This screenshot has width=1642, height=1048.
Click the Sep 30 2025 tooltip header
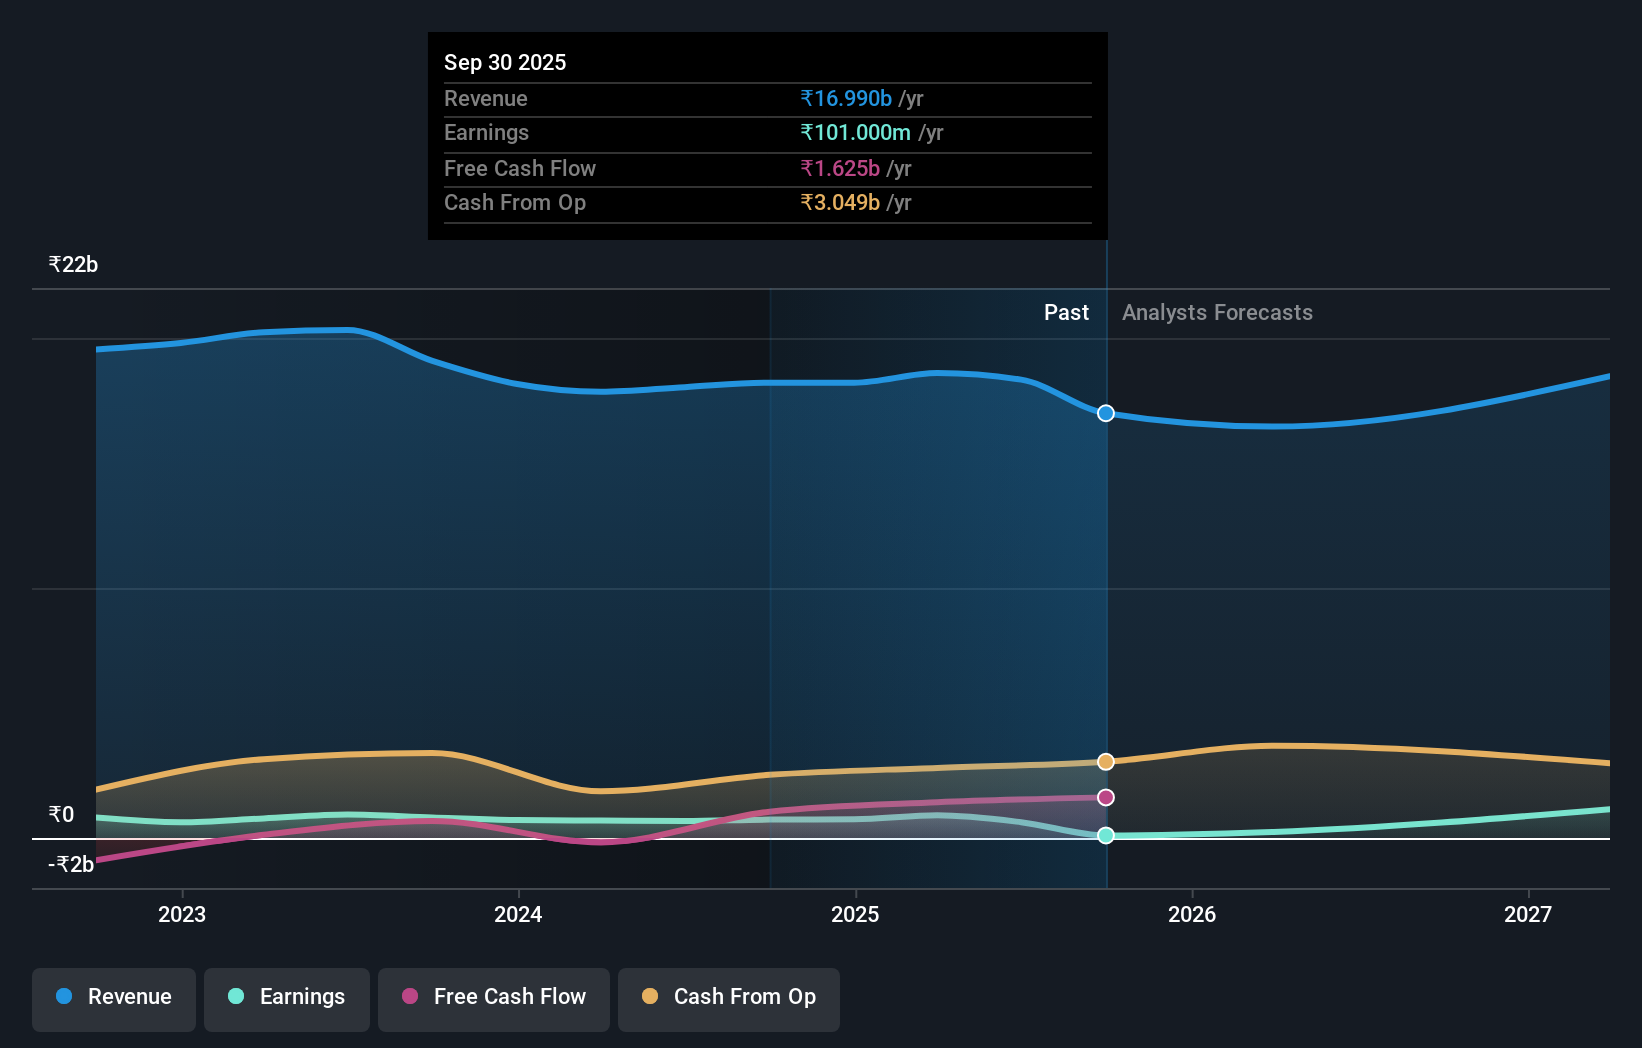coord(505,62)
